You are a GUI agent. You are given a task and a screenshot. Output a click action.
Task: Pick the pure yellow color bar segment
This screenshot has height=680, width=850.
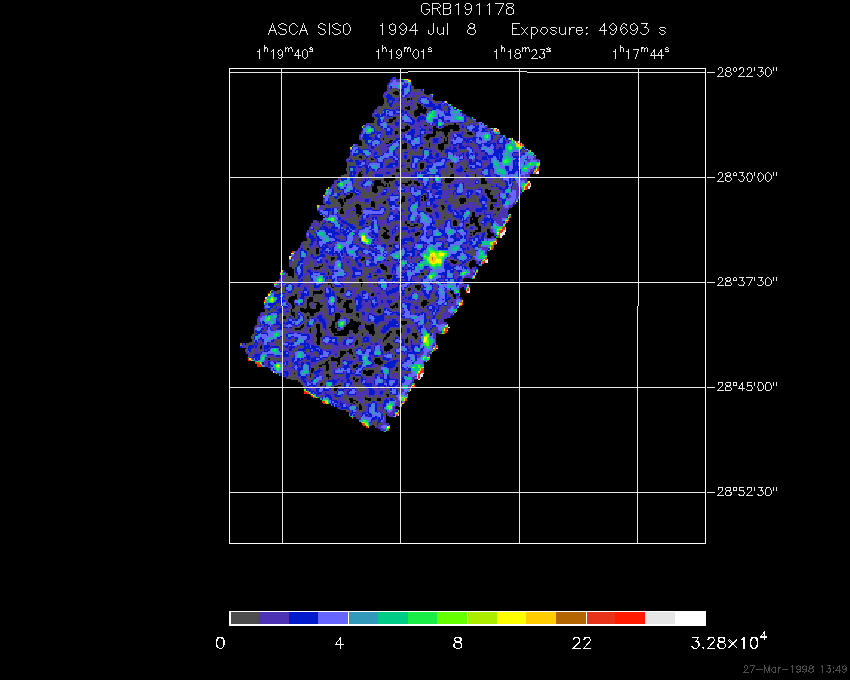[511, 618]
